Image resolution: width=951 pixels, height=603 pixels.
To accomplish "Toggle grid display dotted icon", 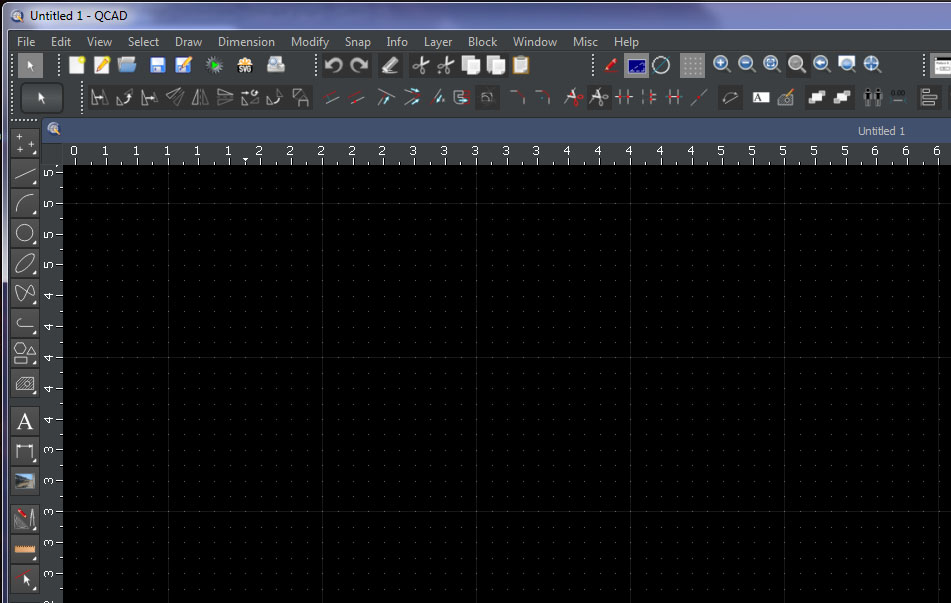I will pos(692,66).
